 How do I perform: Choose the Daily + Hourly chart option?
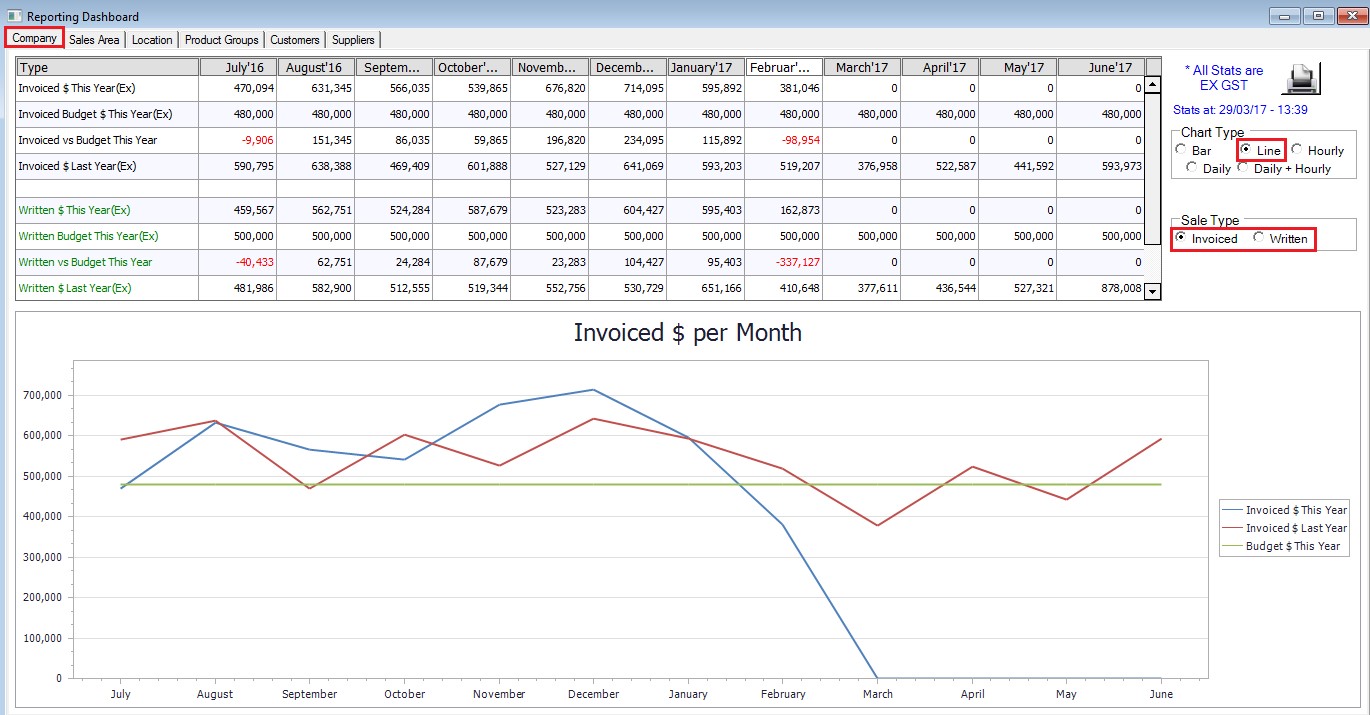pos(1244,168)
